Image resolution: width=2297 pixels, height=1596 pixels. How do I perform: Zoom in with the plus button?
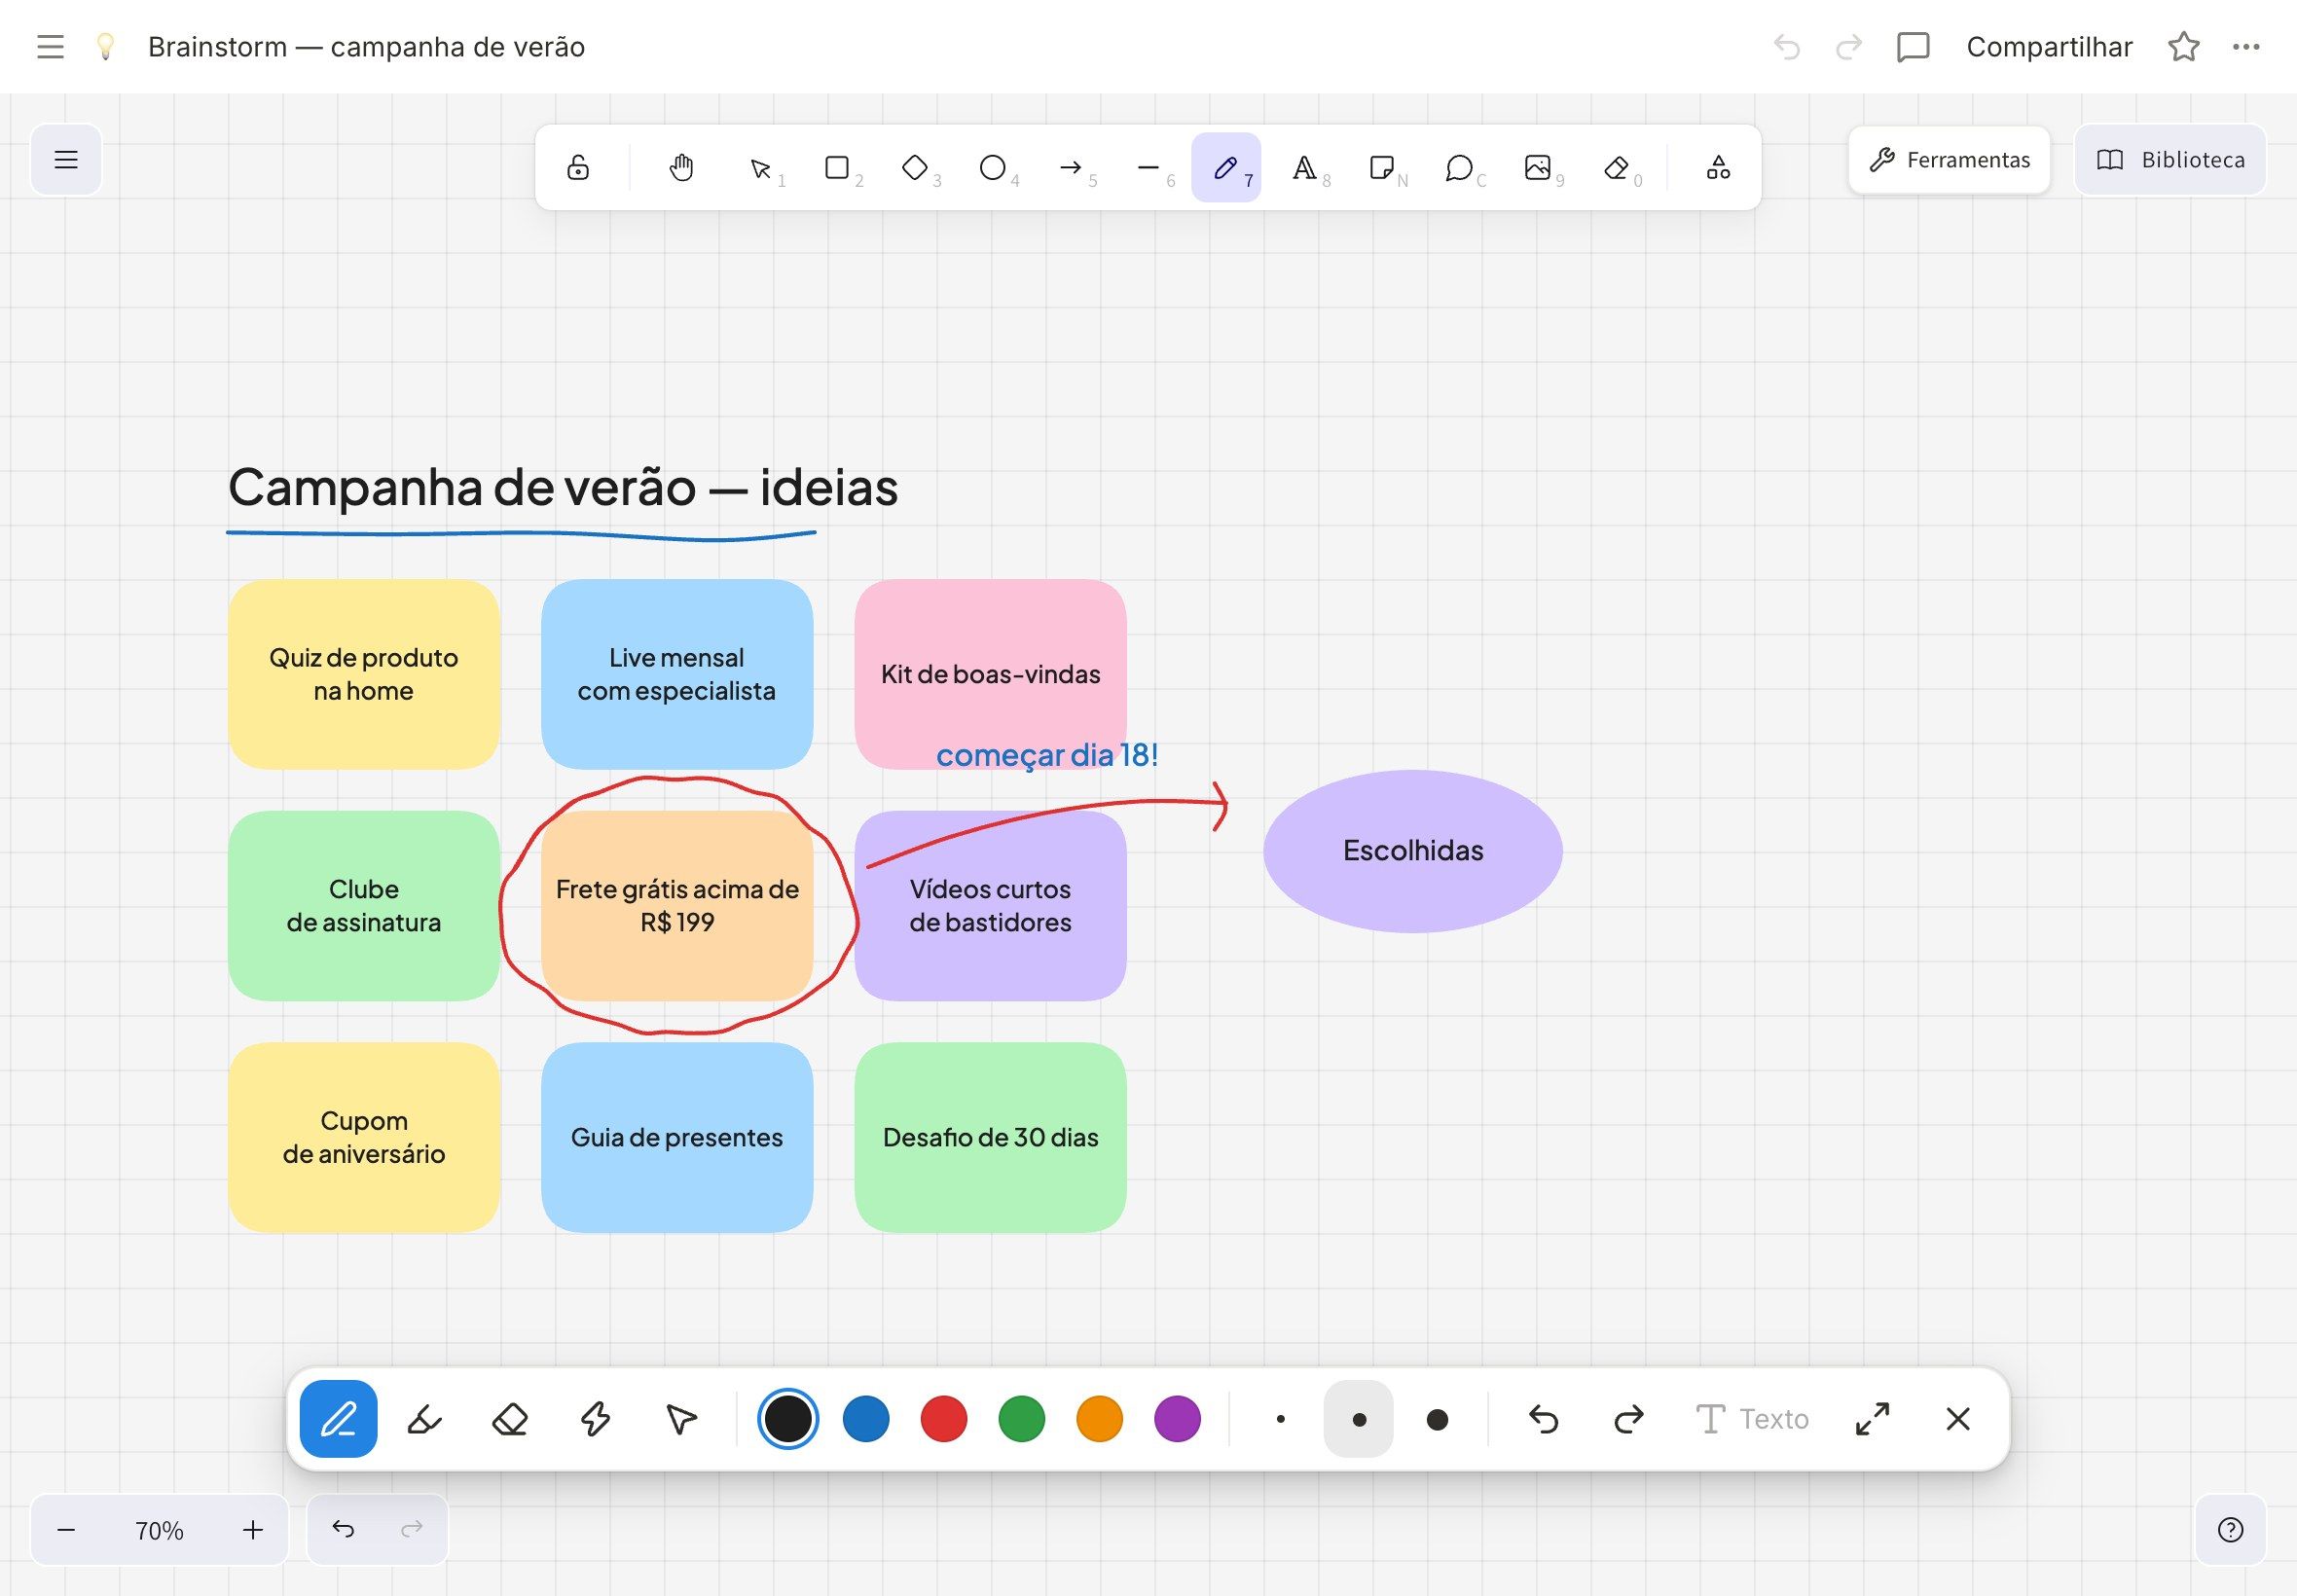(x=253, y=1530)
